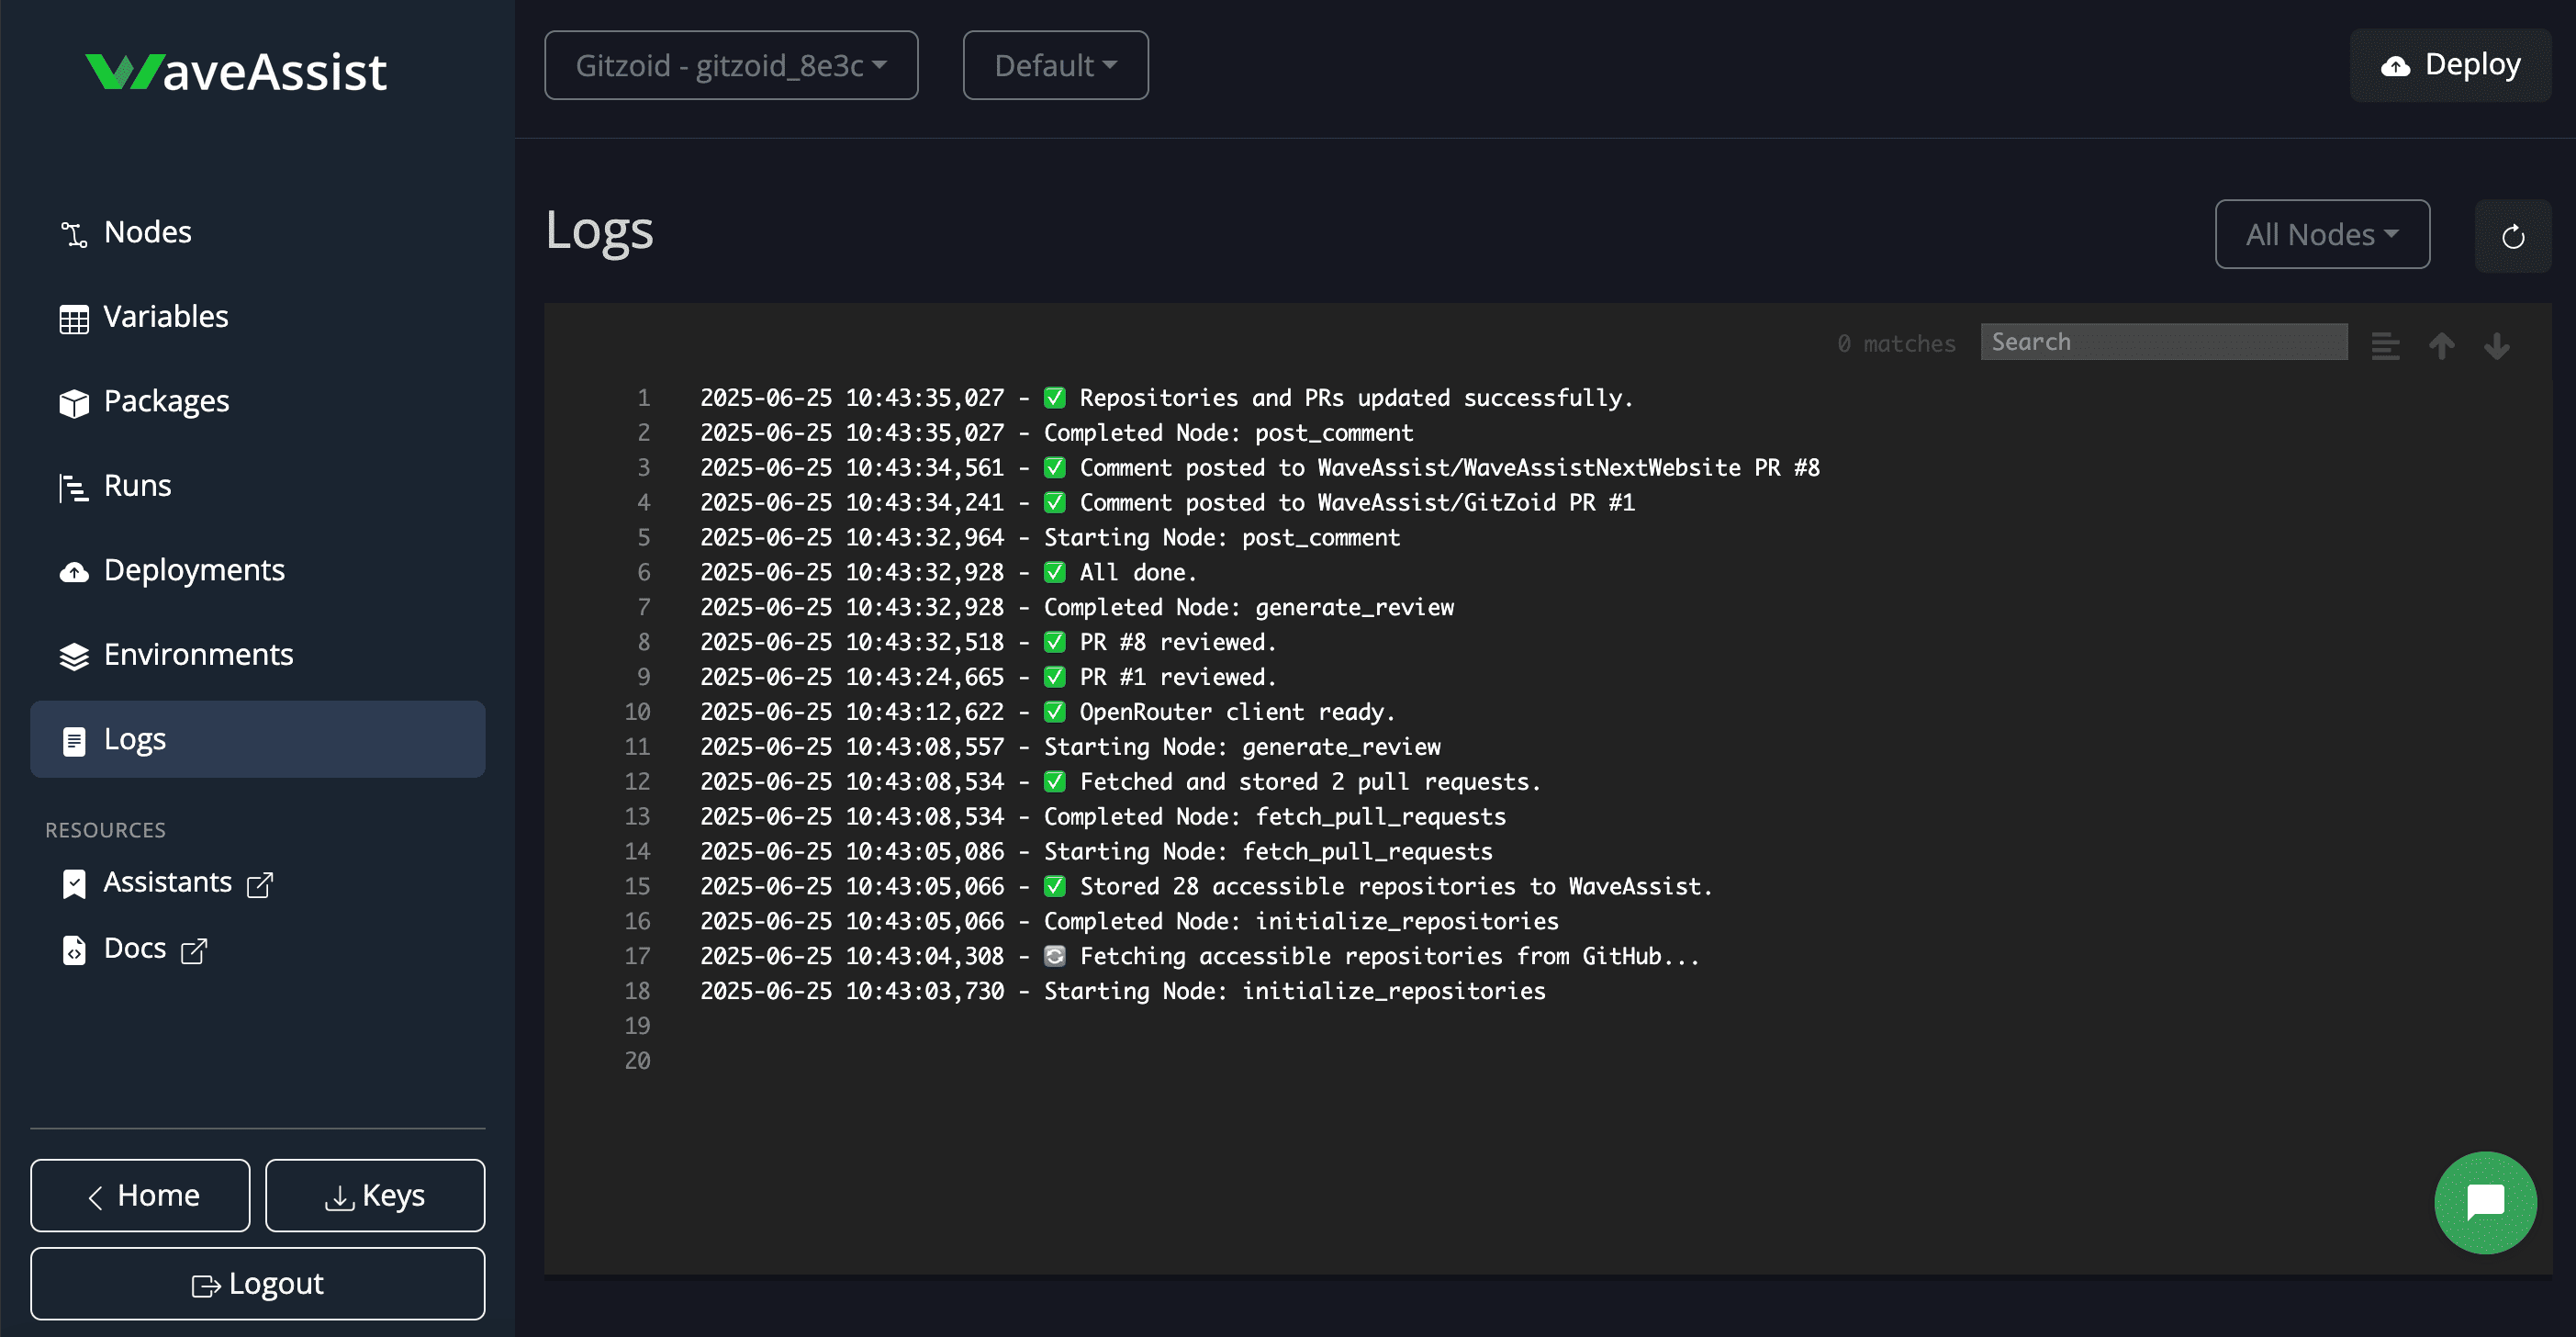Click the external-link icon beside Assistants

click(x=260, y=885)
